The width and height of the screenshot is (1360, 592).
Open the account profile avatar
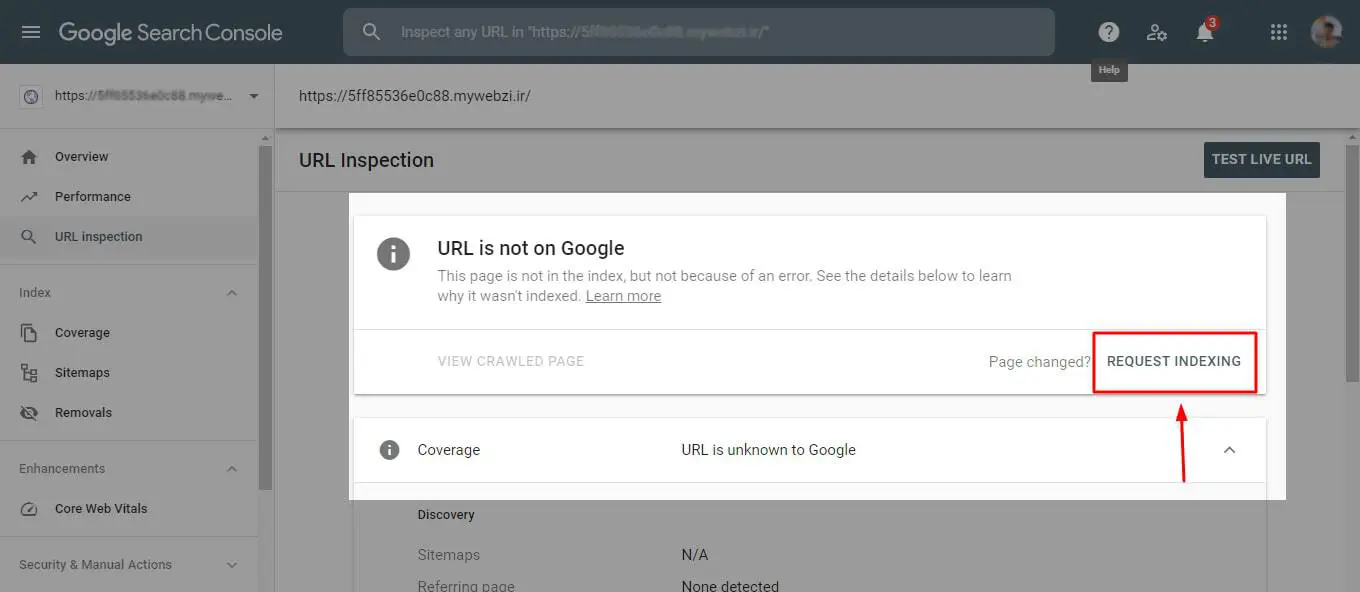pyautogui.click(x=1326, y=32)
